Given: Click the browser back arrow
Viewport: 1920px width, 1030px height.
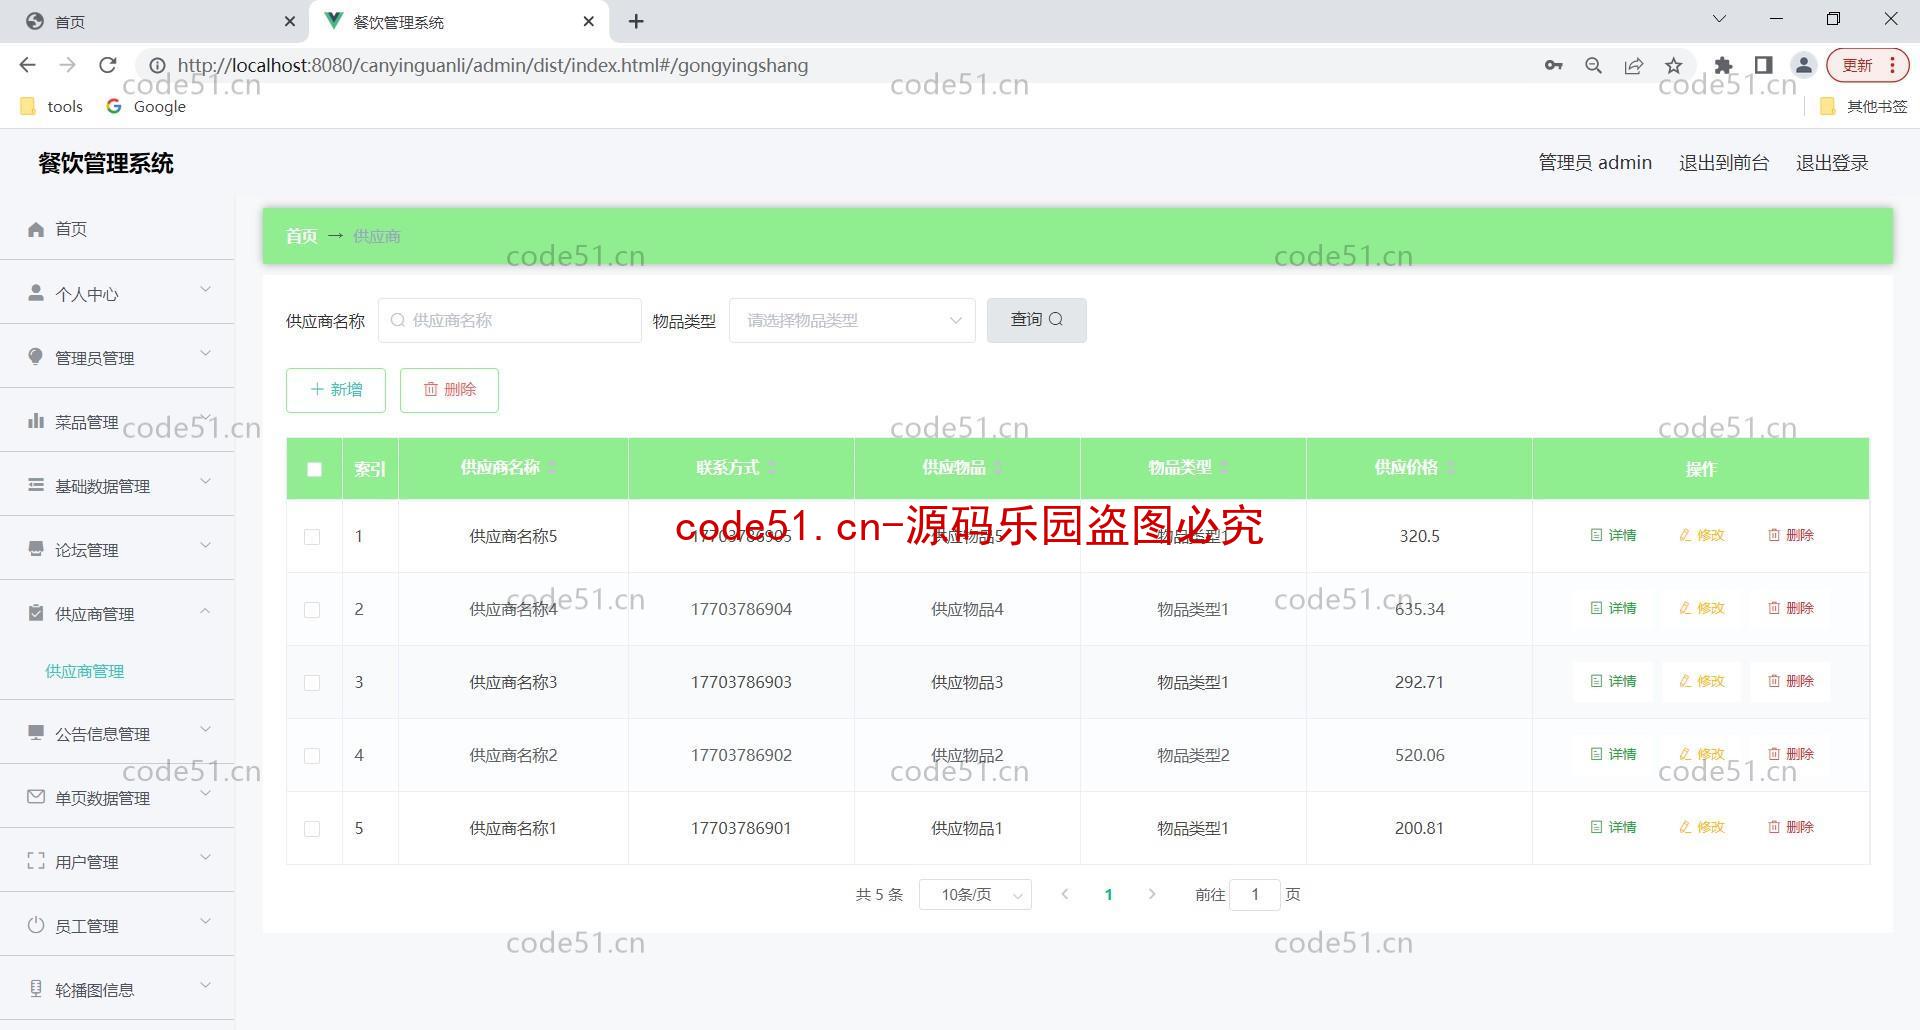Looking at the screenshot, I should (27, 65).
